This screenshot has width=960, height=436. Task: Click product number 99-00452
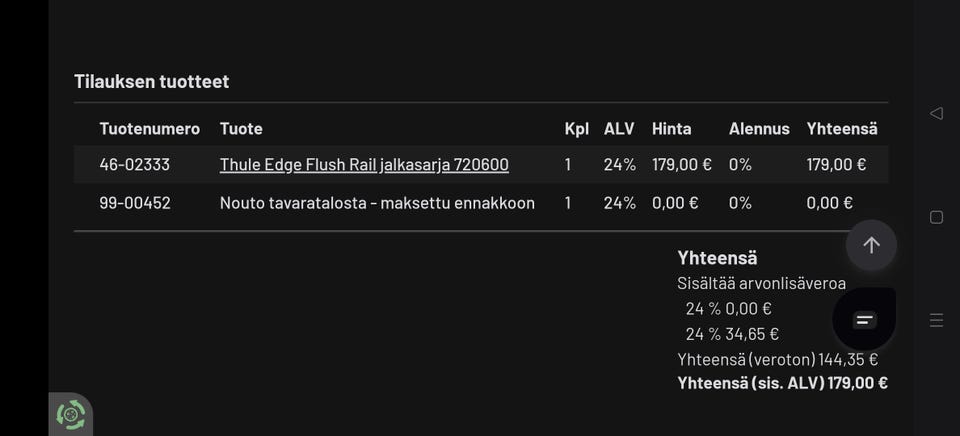tap(135, 203)
